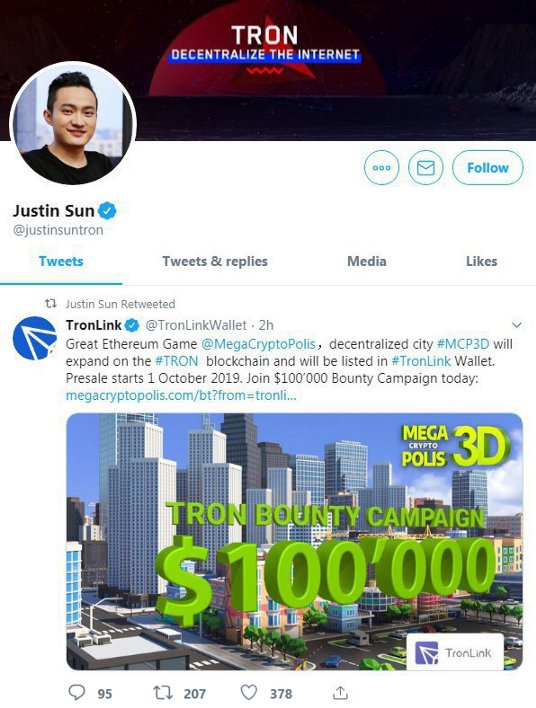Open the @MegaCryptoPolis mention link
Viewport: 536px width, 708px height.
[258, 344]
